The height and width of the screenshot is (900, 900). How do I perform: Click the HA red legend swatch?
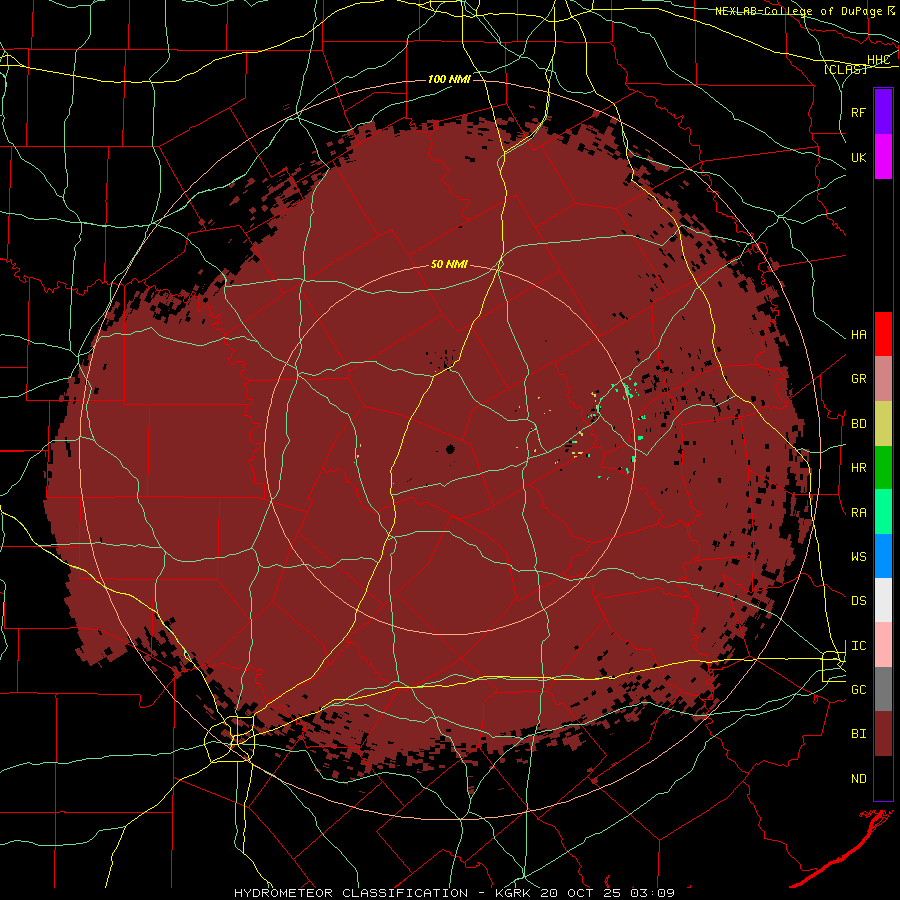883,334
